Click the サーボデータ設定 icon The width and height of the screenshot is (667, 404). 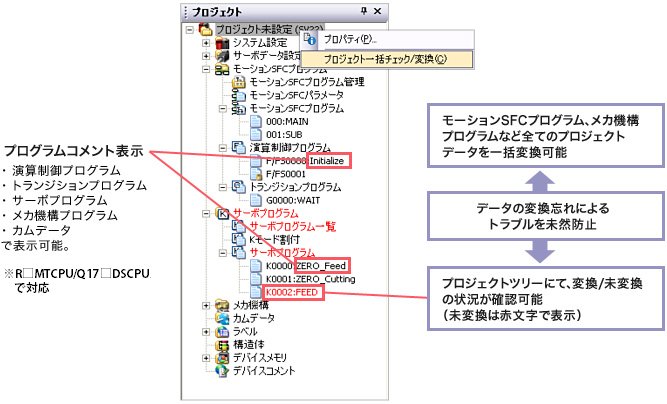click(x=223, y=56)
